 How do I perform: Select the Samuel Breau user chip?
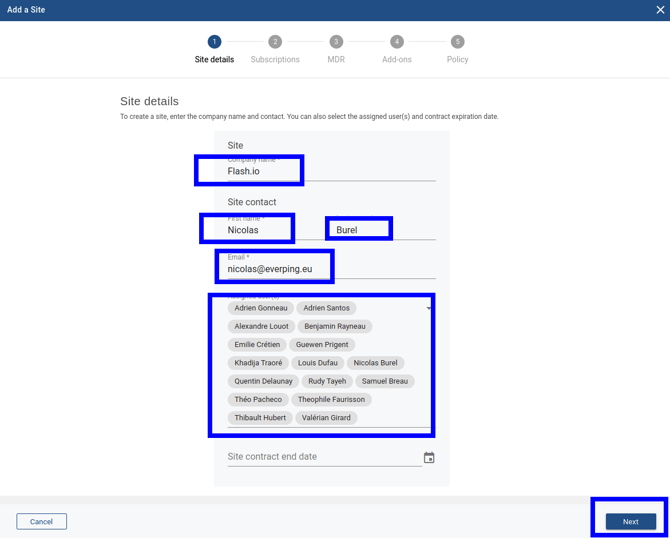[385, 381]
